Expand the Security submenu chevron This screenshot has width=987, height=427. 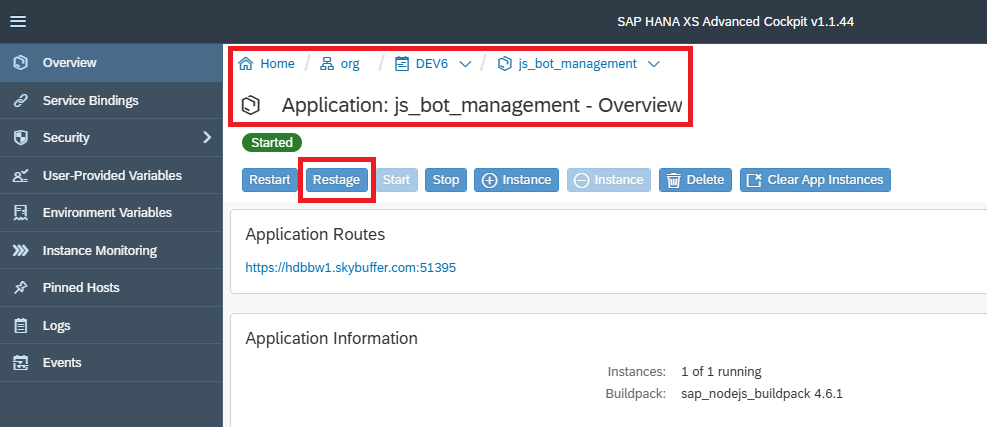[x=207, y=137]
